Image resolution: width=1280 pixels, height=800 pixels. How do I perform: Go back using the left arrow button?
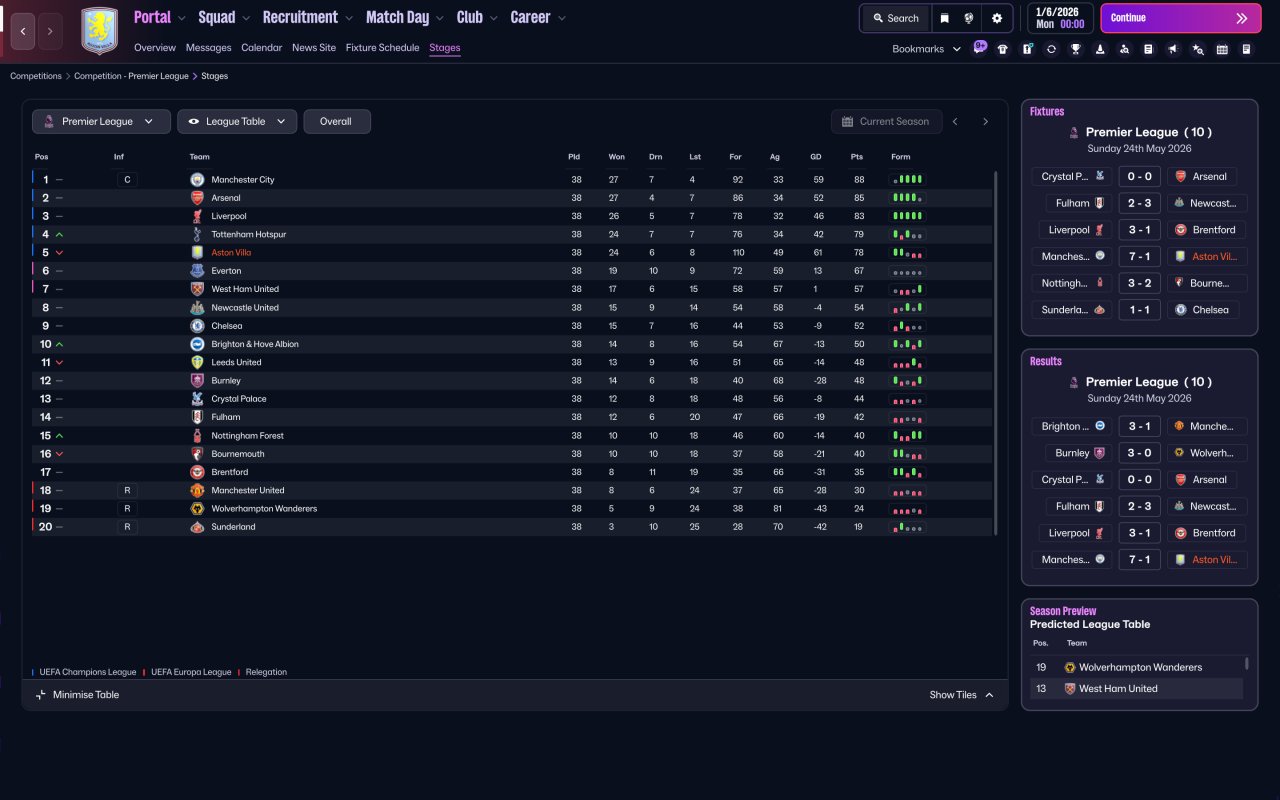(x=23, y=31)
